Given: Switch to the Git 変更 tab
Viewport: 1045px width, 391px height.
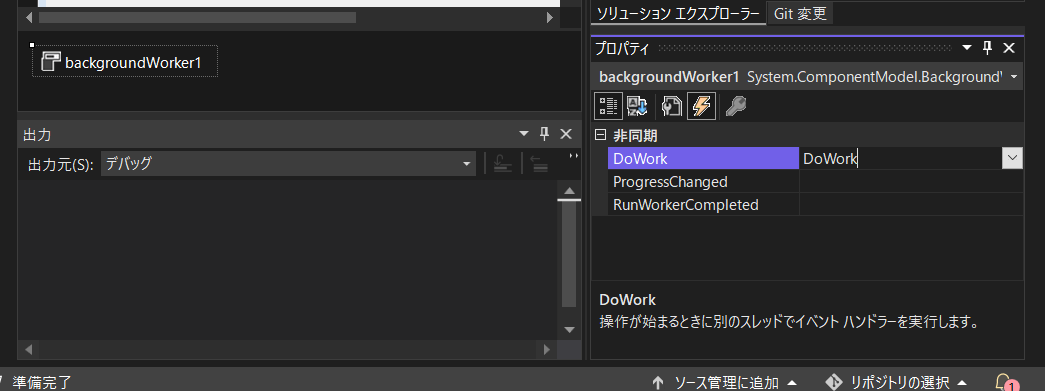Looking at the screenshot, I should tap(800, 14).
